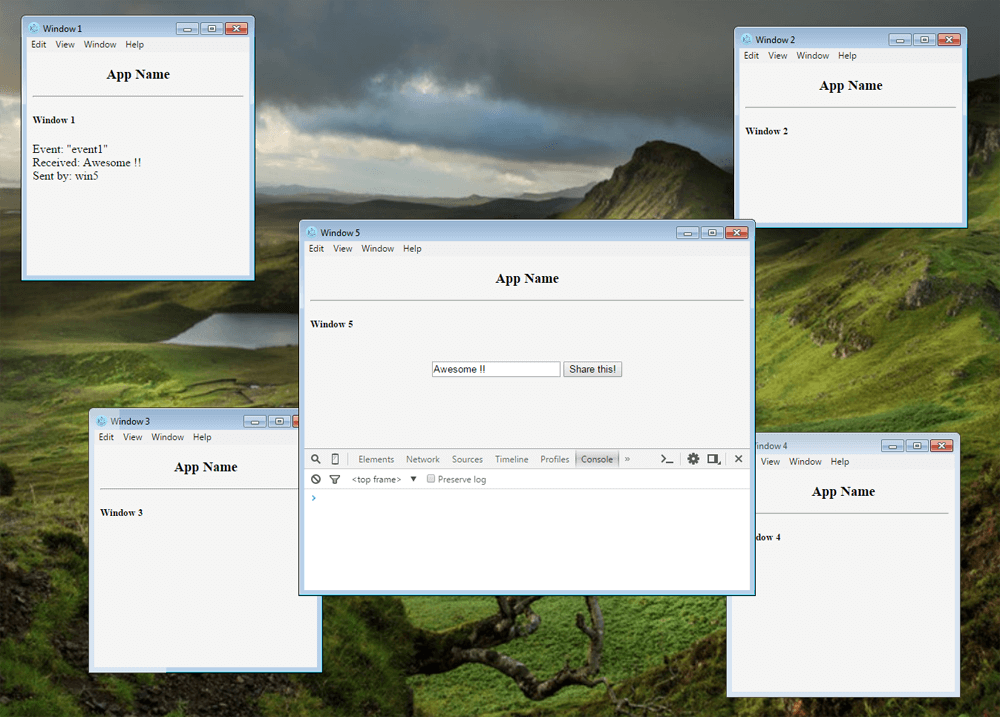Select the Console tab
Screen dimensions: 1000x717
597,459
